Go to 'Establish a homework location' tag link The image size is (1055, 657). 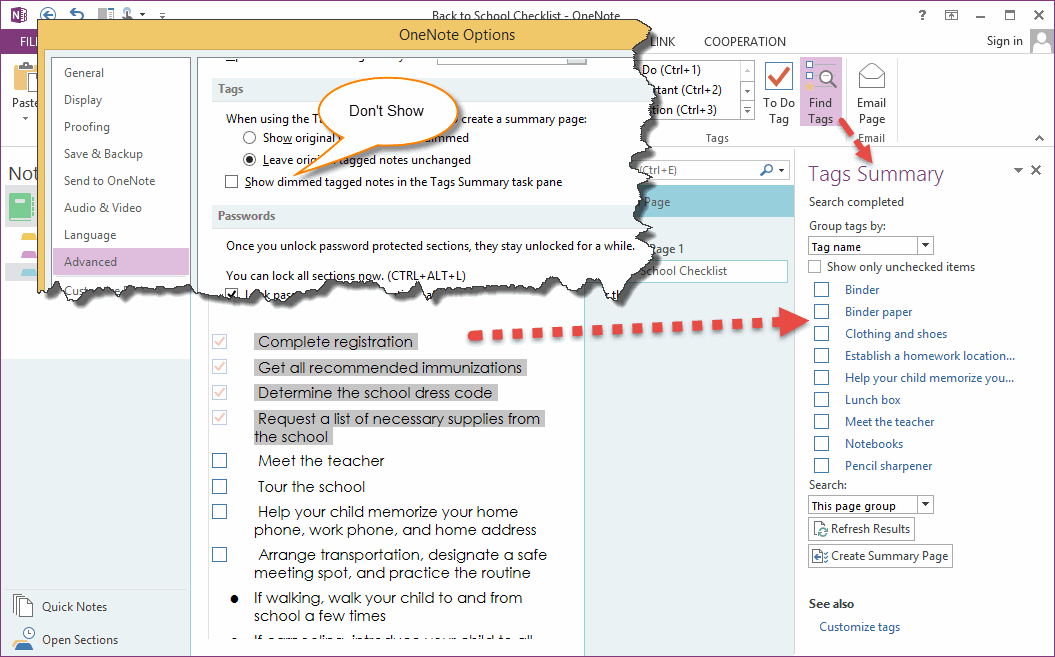[930, 355]
